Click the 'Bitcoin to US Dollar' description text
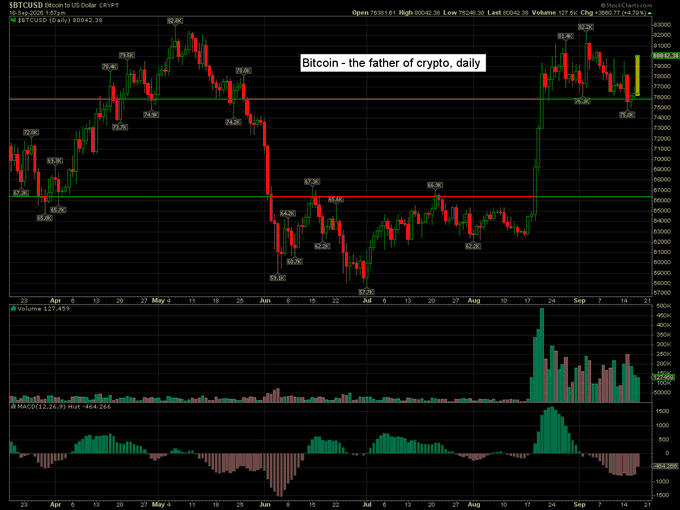Viewport: 680px width, 510px height. click(x=70, y=5)
